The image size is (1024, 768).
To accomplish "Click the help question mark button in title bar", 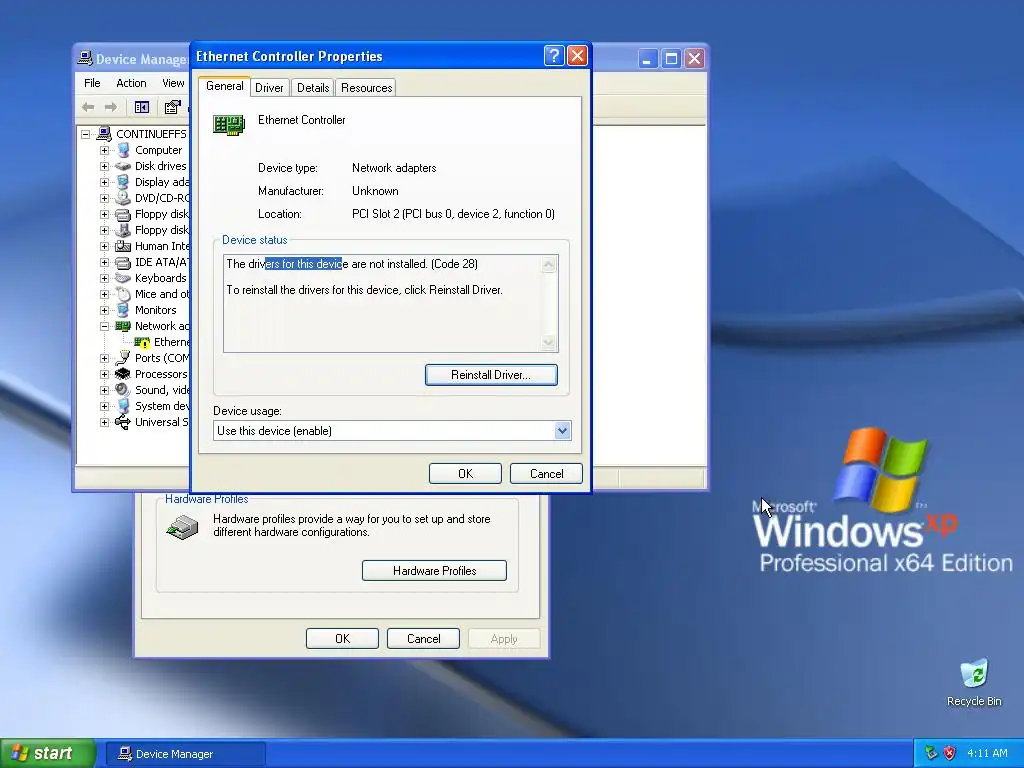I will [x=553, y=56].
